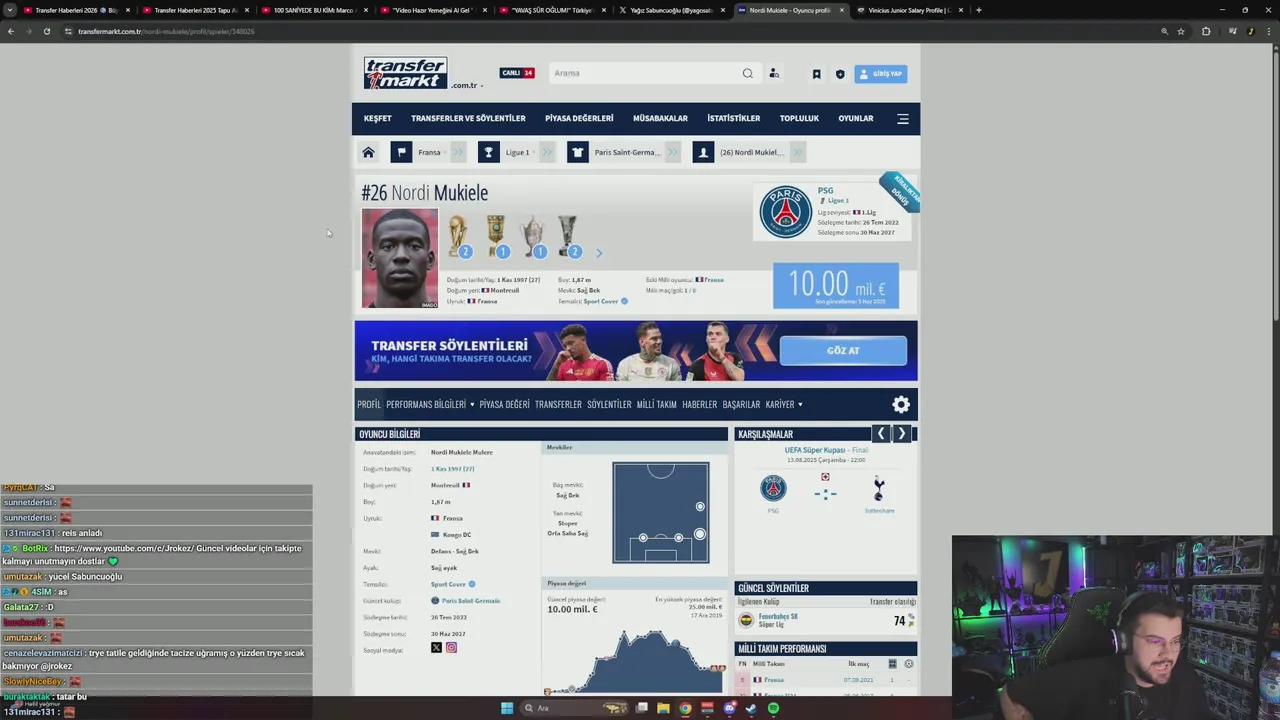Reload the page in browser toolbar
The height and width of the screenshot is (720, 1280).
[x=46, y=31]
